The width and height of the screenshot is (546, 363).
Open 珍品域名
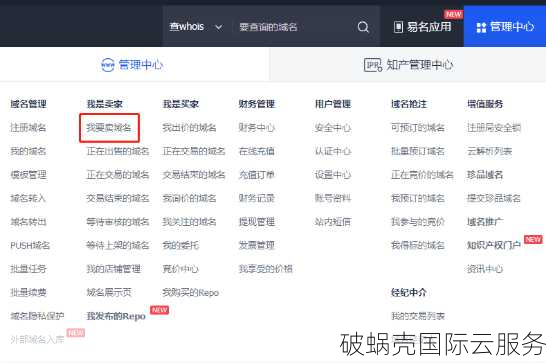click(485, 175)
